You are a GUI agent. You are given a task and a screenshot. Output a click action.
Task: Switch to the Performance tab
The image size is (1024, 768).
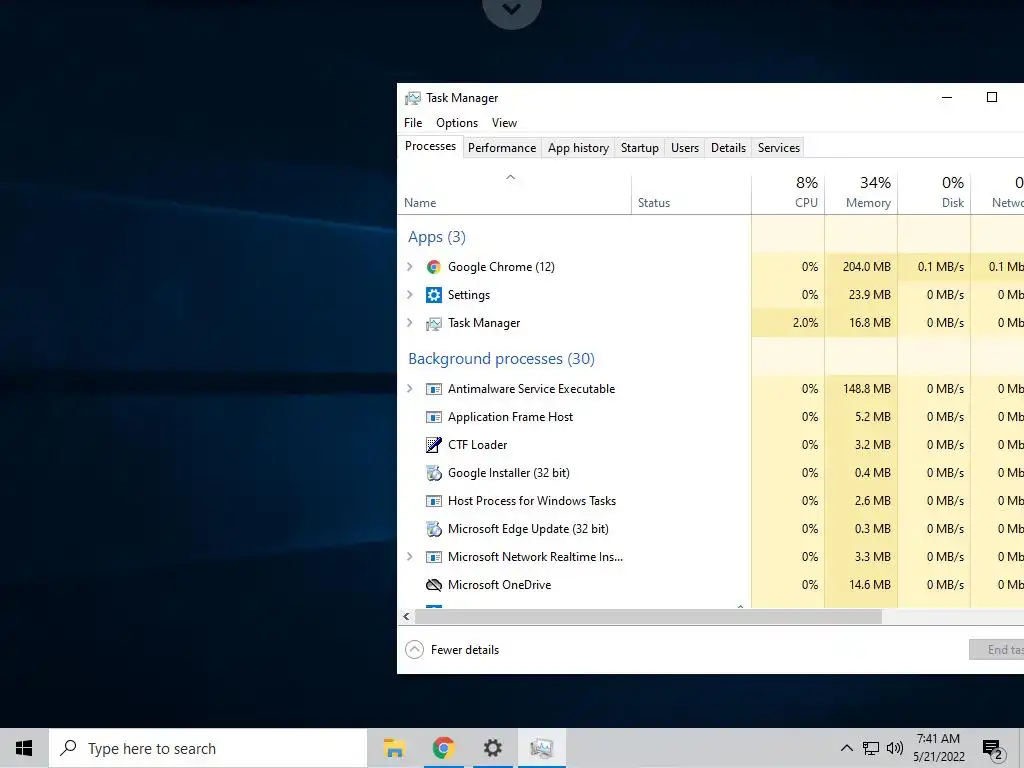tap(502, 148)
